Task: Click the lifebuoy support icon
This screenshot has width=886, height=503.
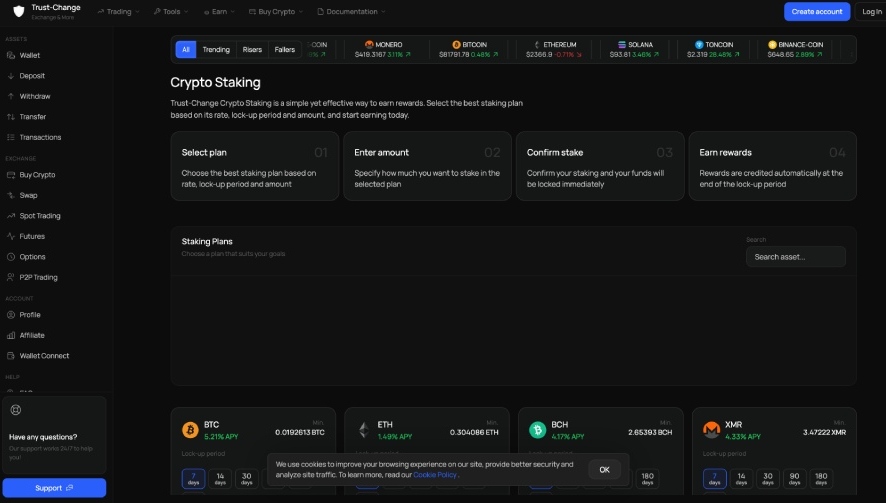Action: (x=16, y=410)
